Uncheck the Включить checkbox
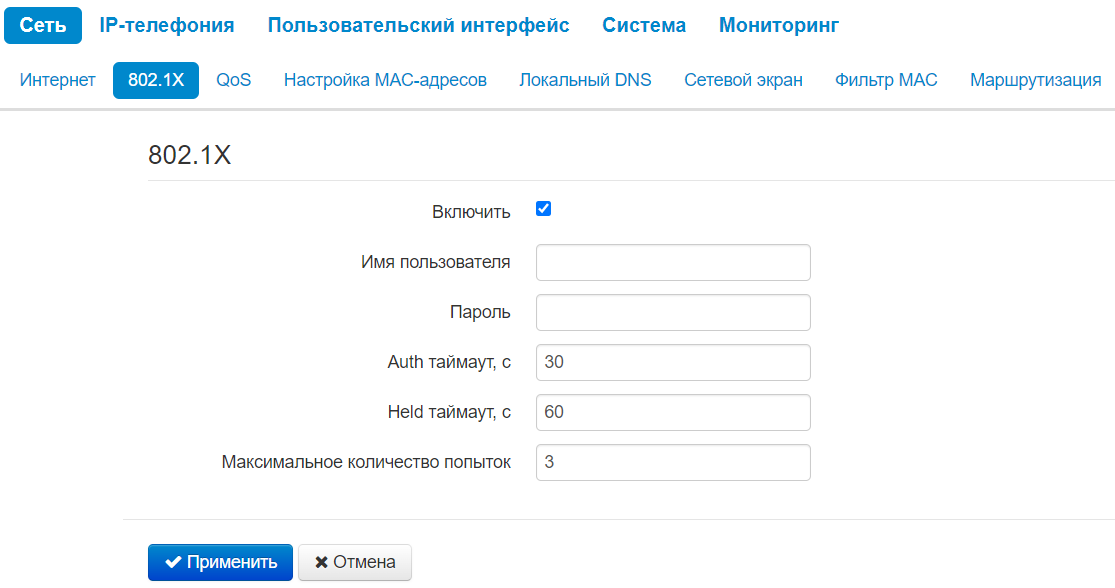Viewport: 1115px width, 588px height. tap(544, 209)
